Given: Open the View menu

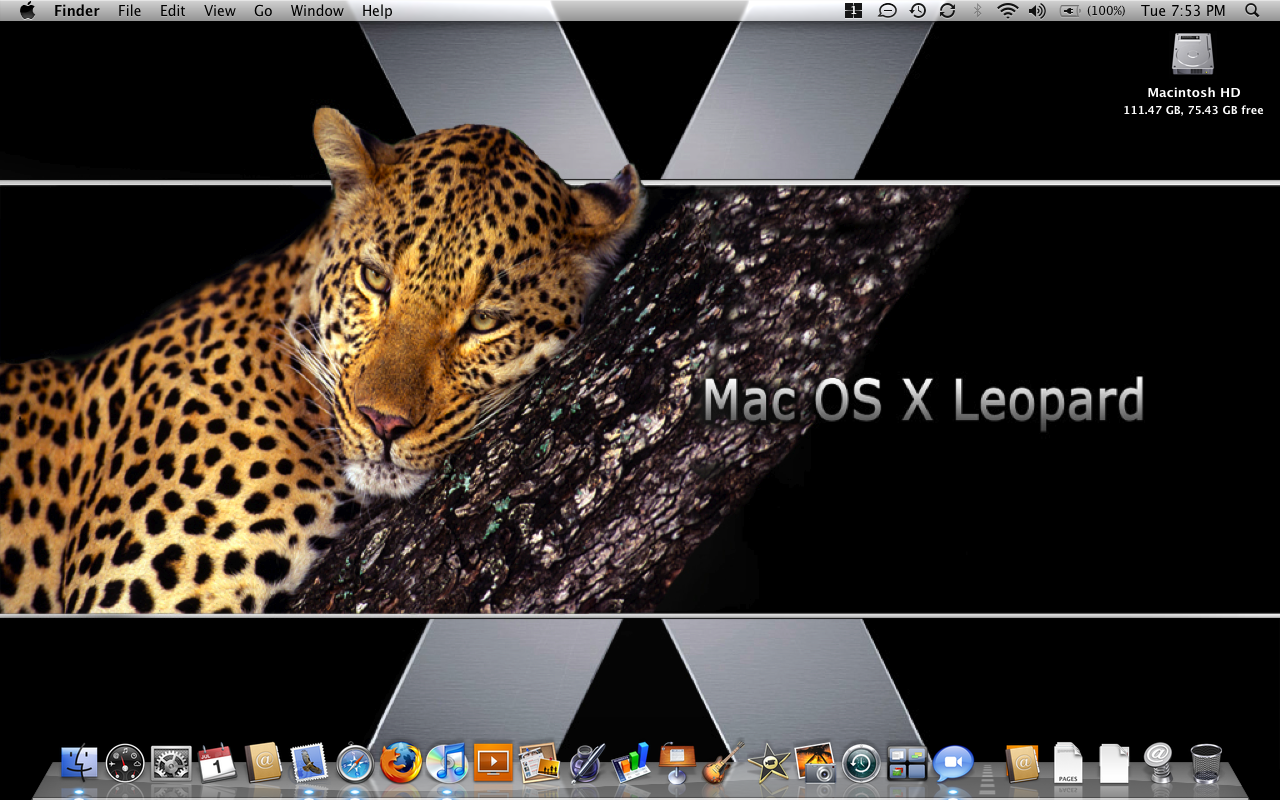Looking at the screenshot, I should tap(220, 11).
